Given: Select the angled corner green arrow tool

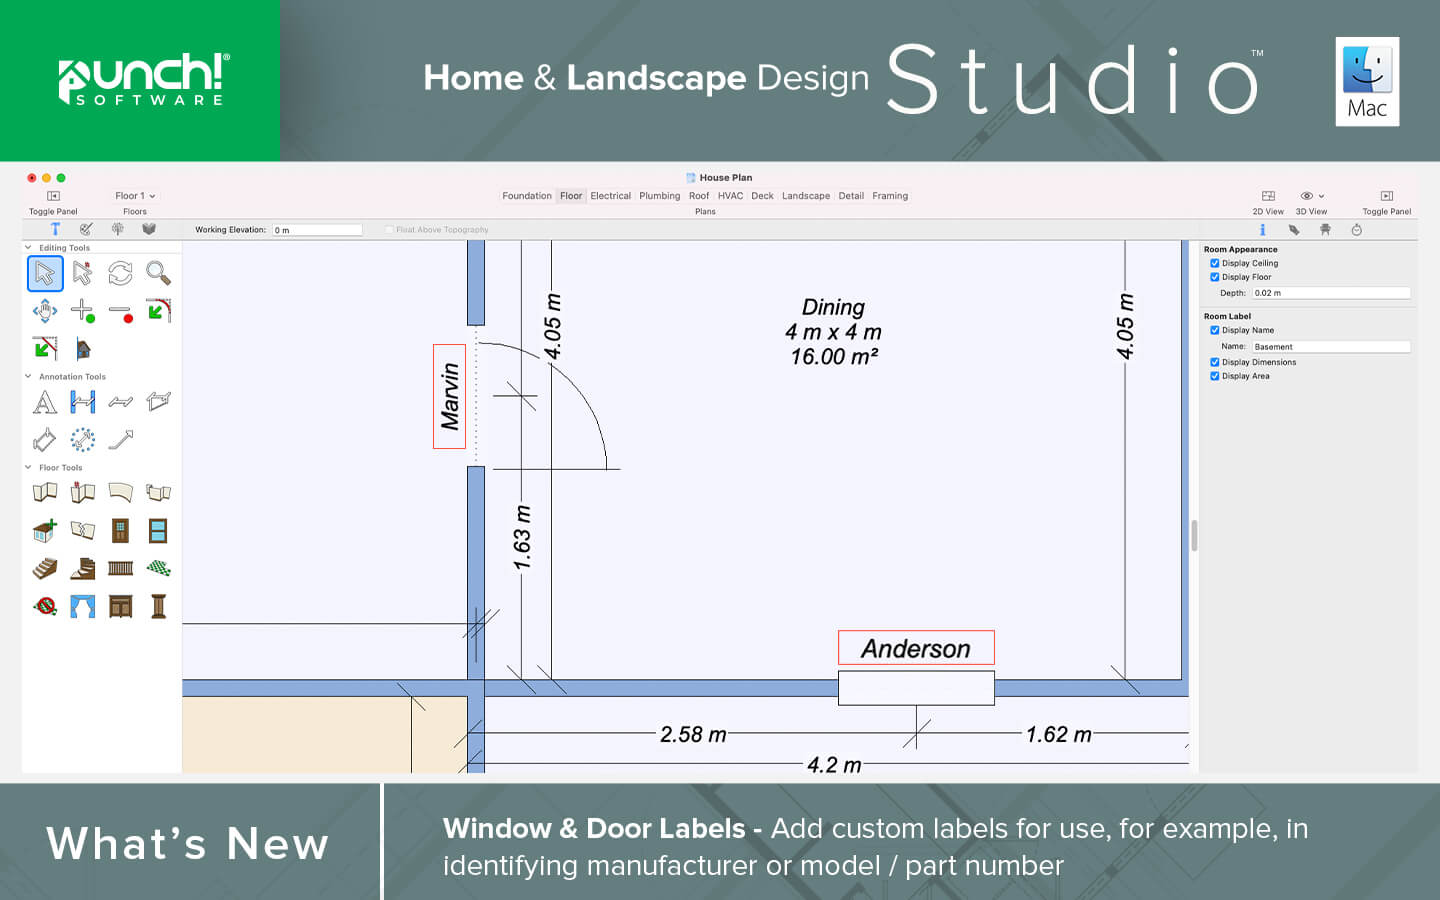Looking at the screenshot, I should click(45, 348).
